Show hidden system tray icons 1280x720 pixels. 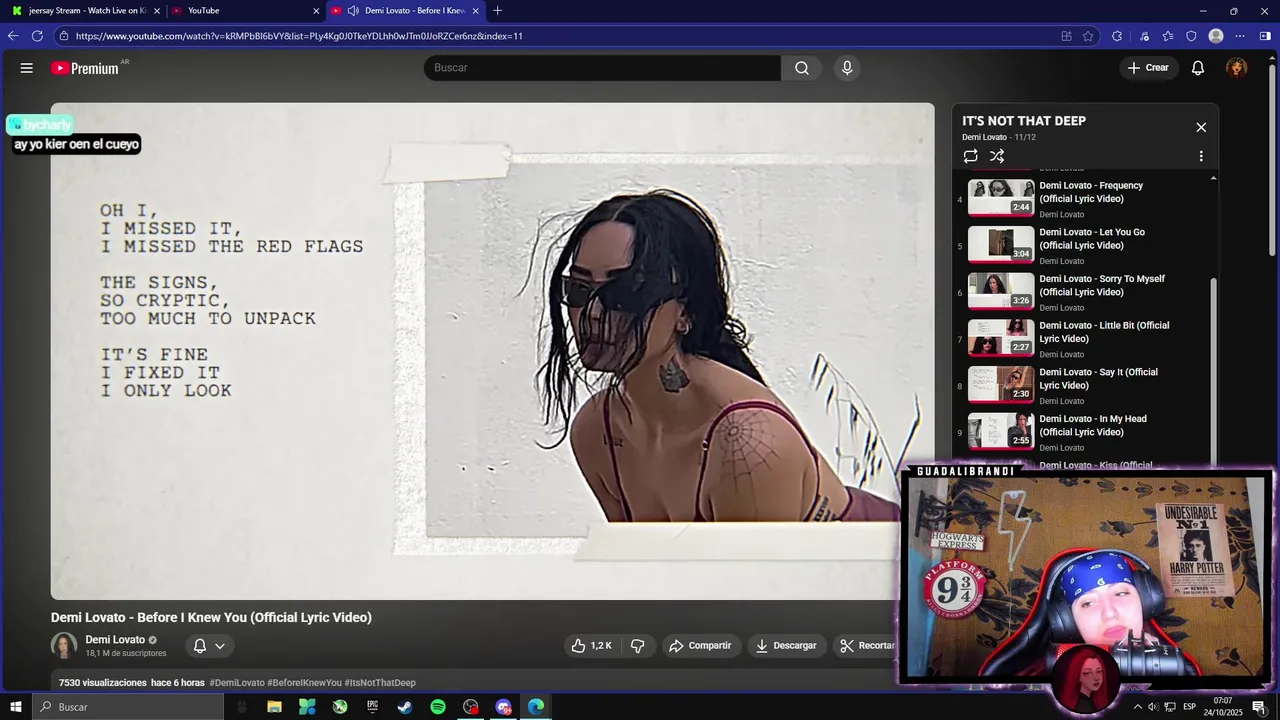click(1137, 707)
